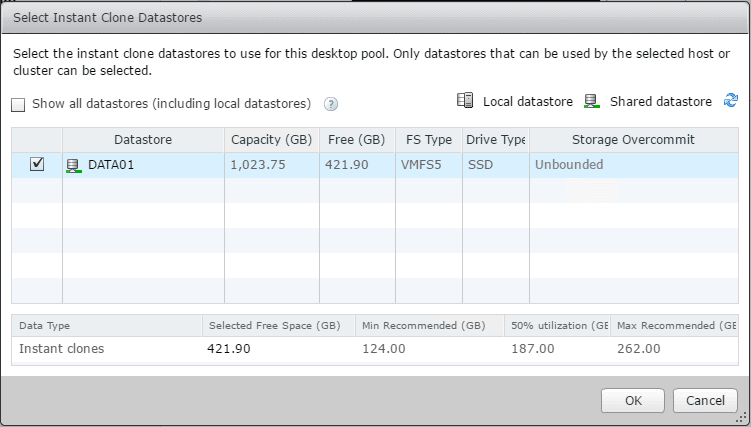The height and width of the screenshot is (427, 751).
Task: Click the help icon beside Show all datastores
Action: pos(331,104)
